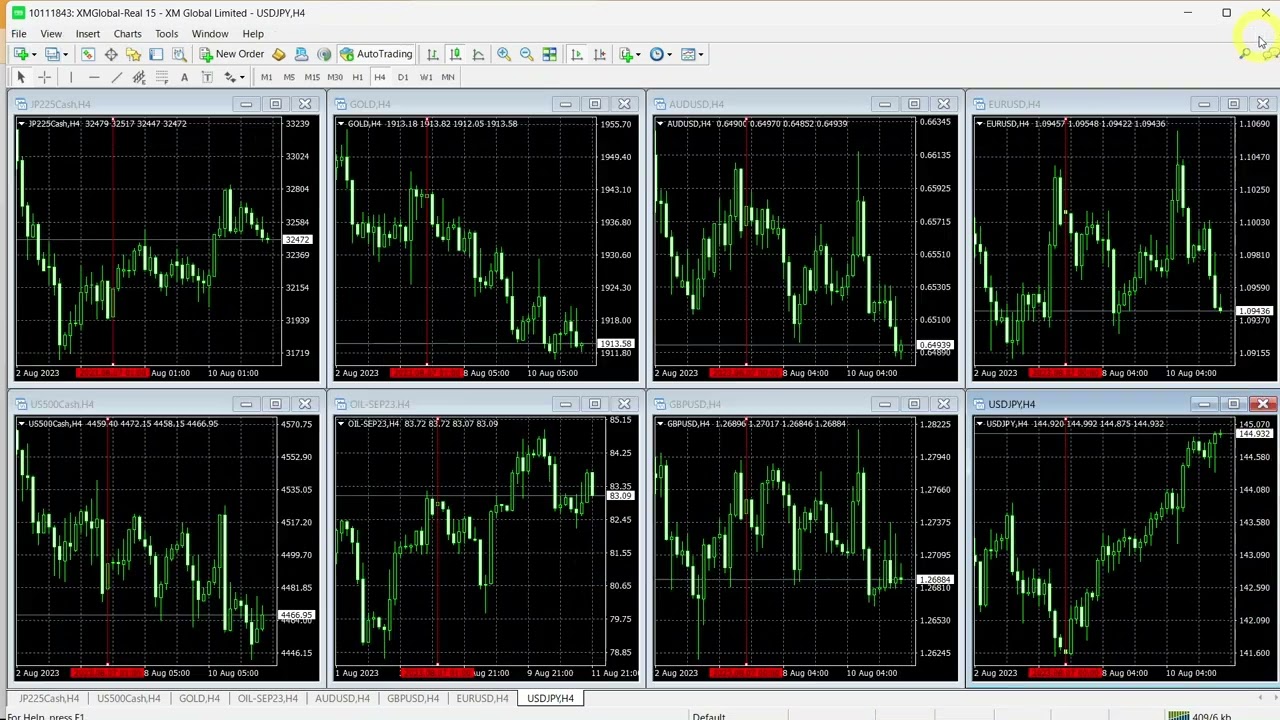The height and width of the screenshot is (720, 1280).
Task: Click the New Order button
Action: click(x=231, y=54)
